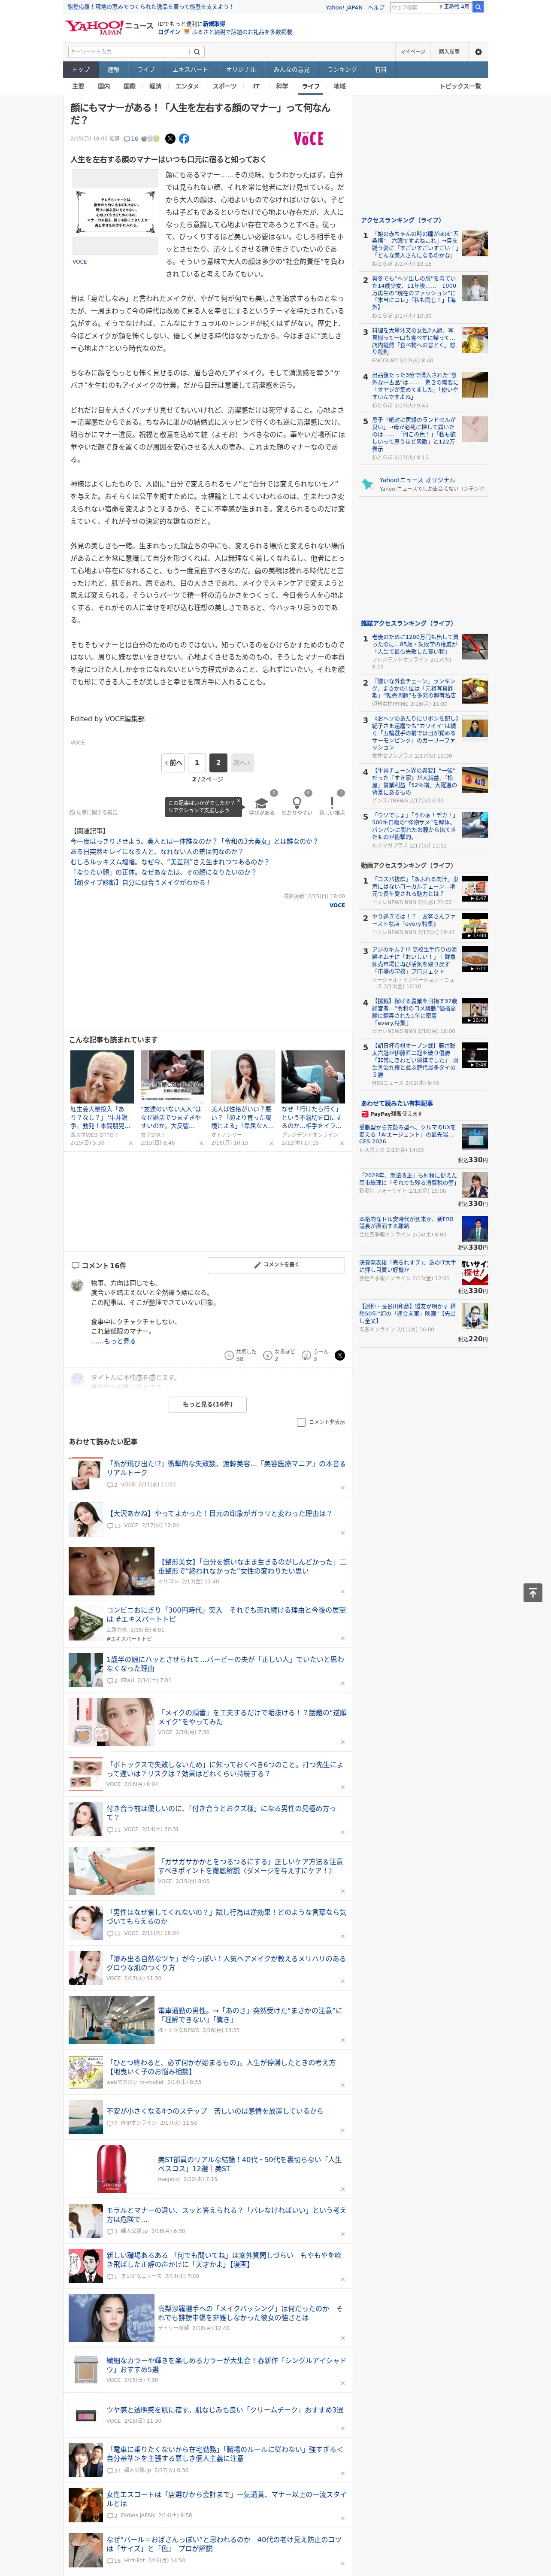
Task: Select the ランキング tab
Action: 342,70
